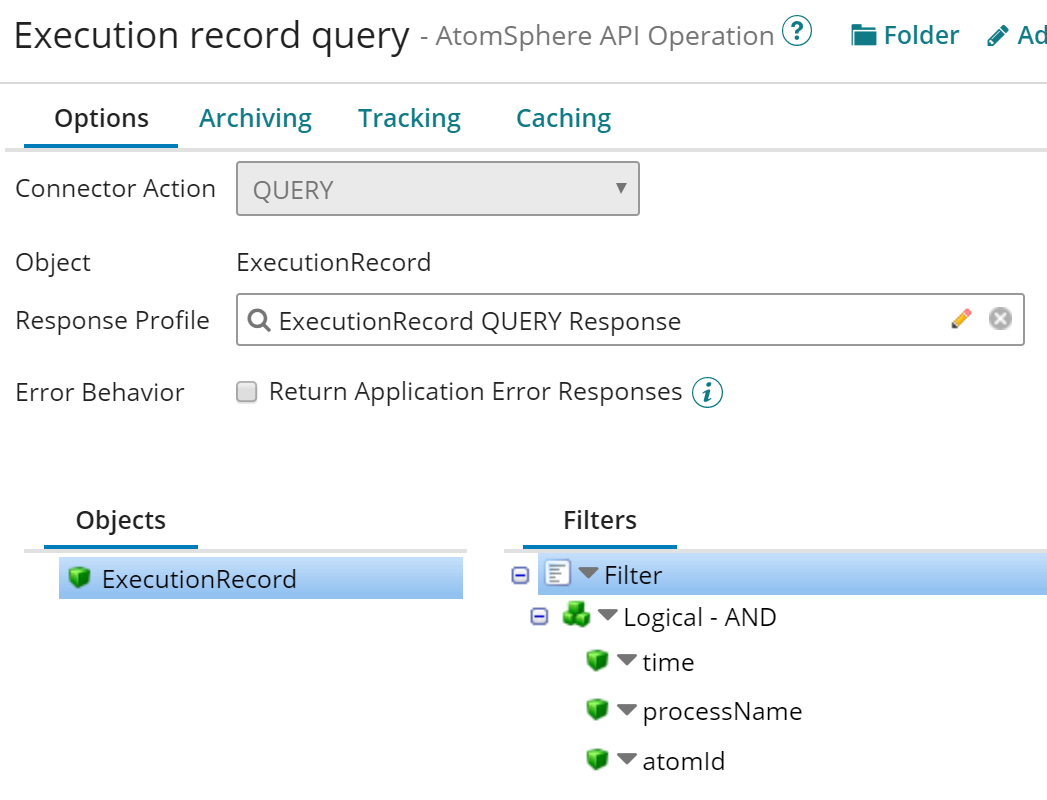Click the Filter document icon
This screenshot has width=1047, height=800.
pyautogui.click(x=558, y=574)
